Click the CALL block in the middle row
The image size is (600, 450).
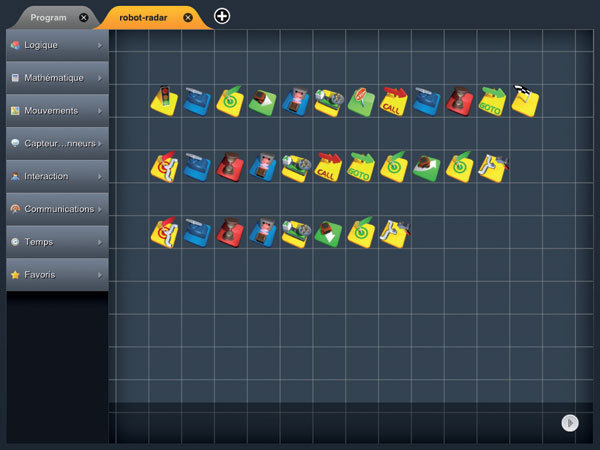click(328, 168)
